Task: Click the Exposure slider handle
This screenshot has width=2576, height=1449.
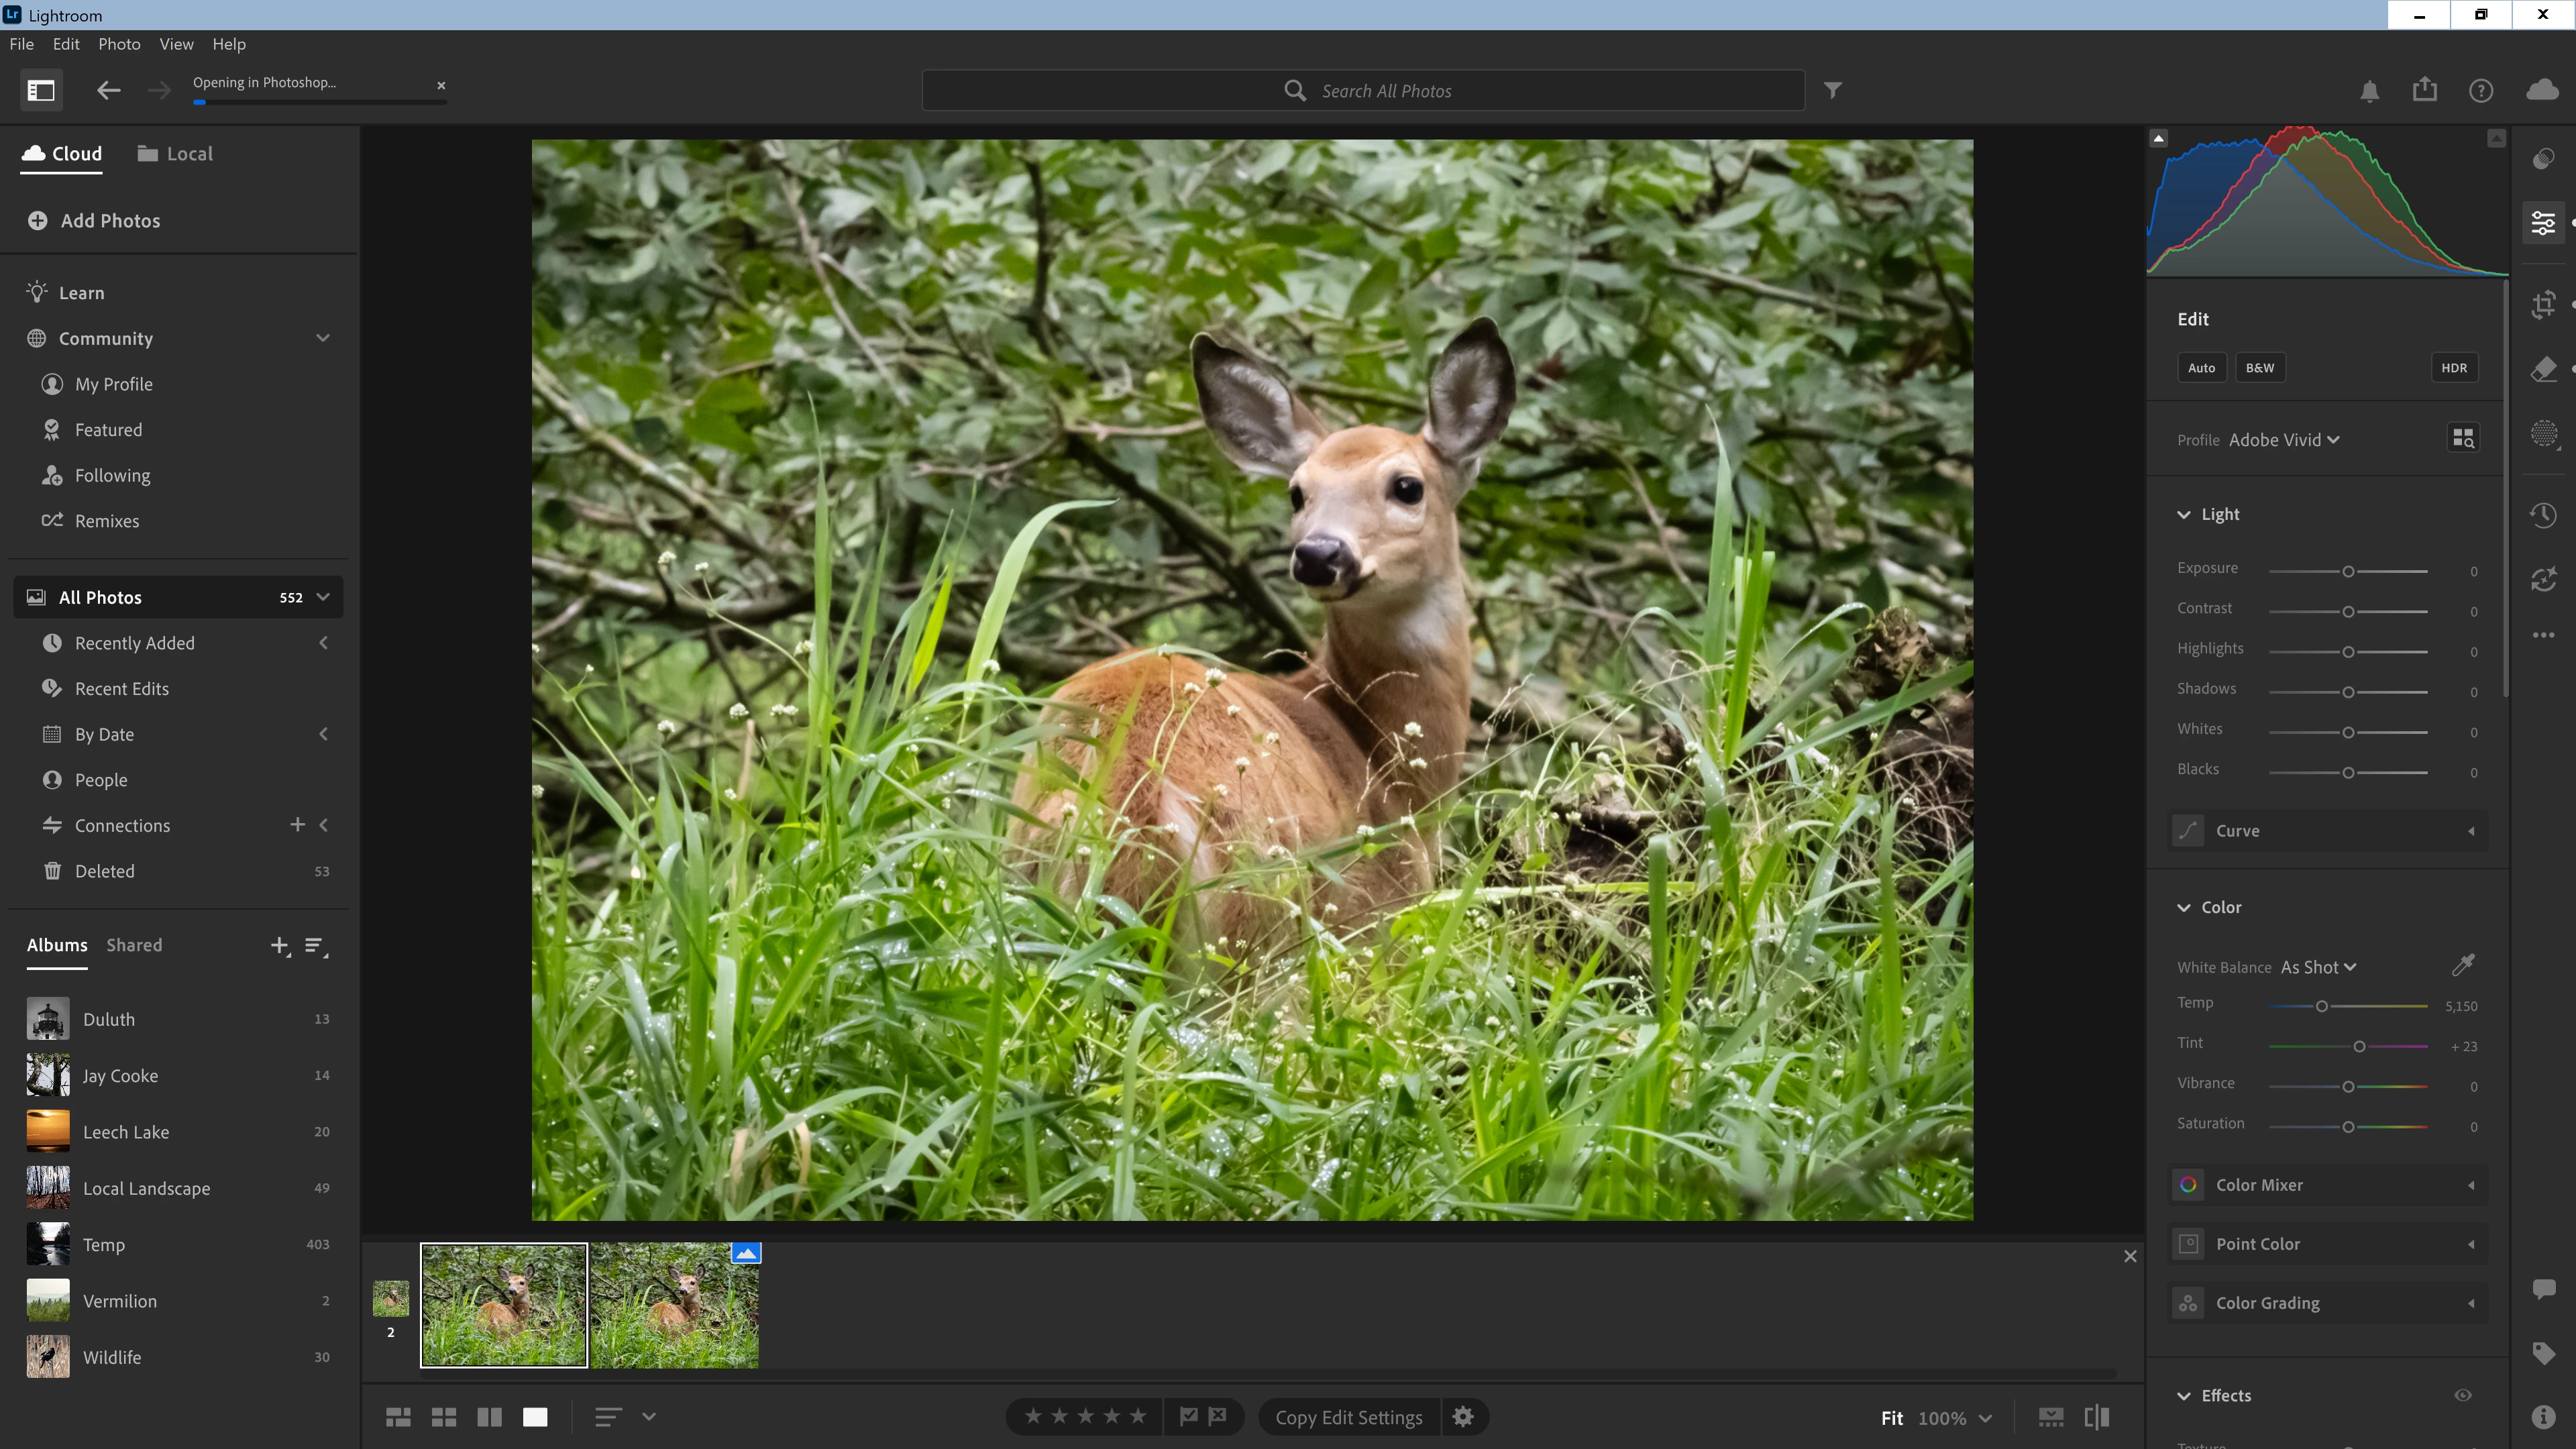Action: point(2348,572)
